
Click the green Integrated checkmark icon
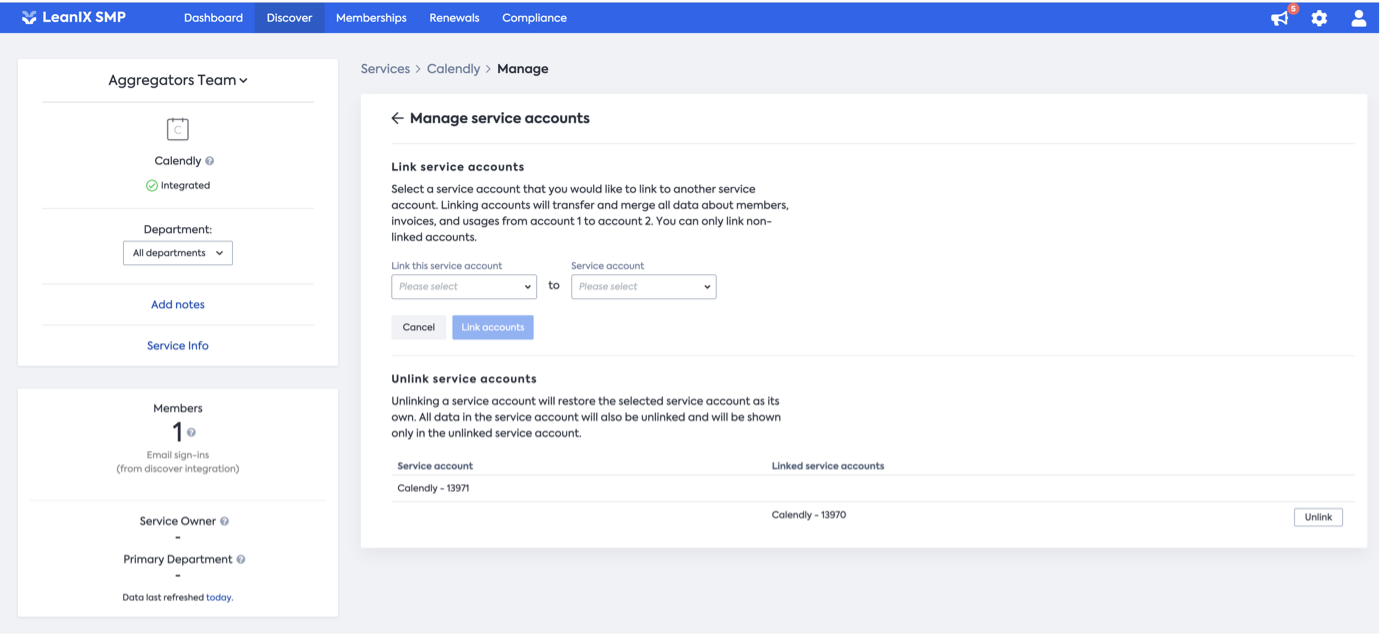(x=152, y=185)
